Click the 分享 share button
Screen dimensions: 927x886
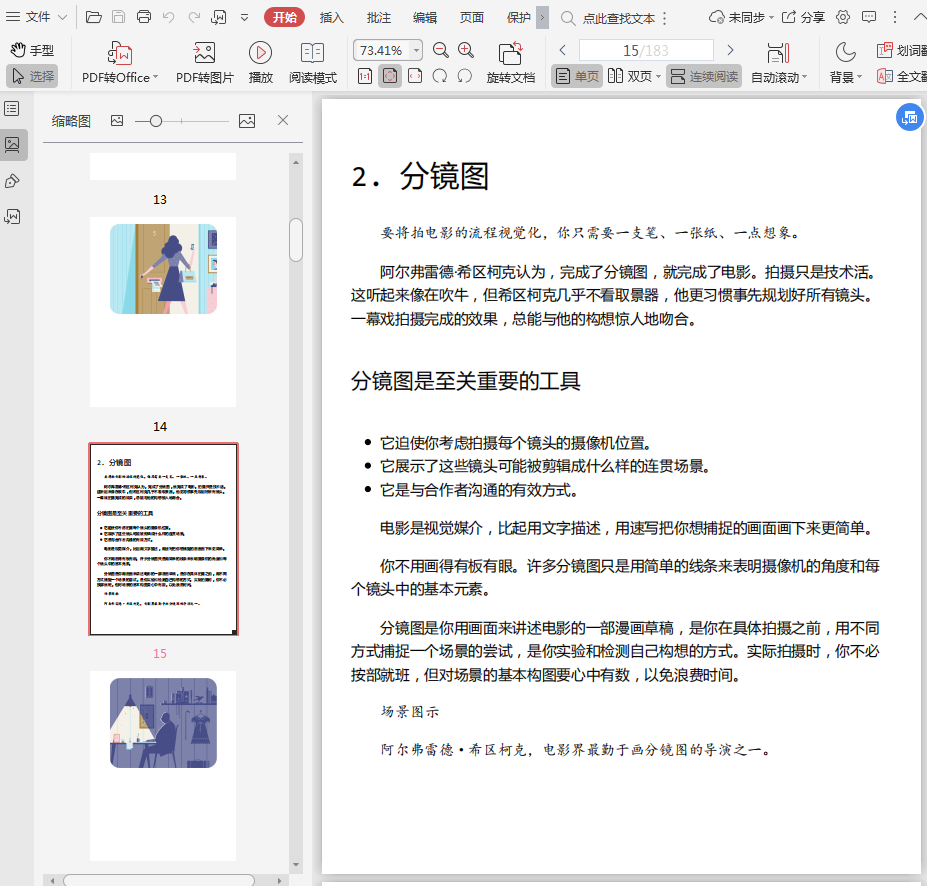[803, 17]
